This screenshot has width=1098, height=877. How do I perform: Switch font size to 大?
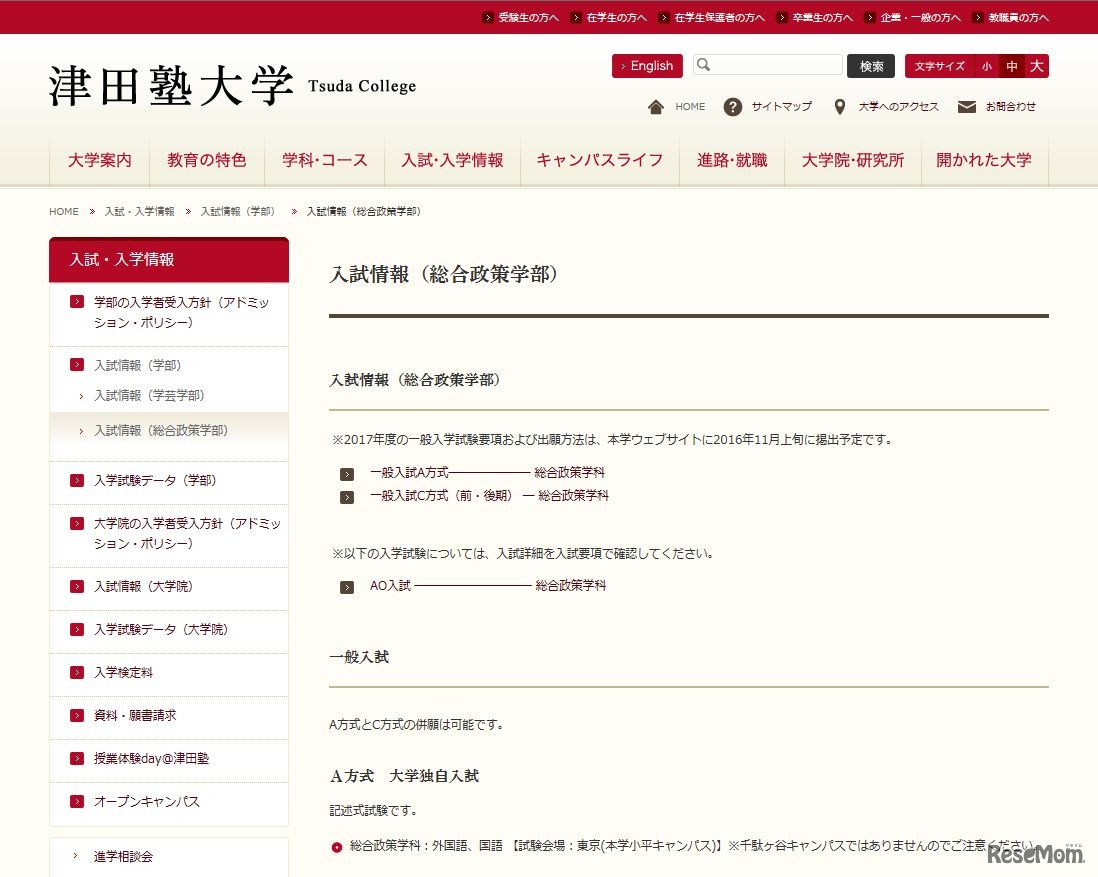tap(1037, 66)
